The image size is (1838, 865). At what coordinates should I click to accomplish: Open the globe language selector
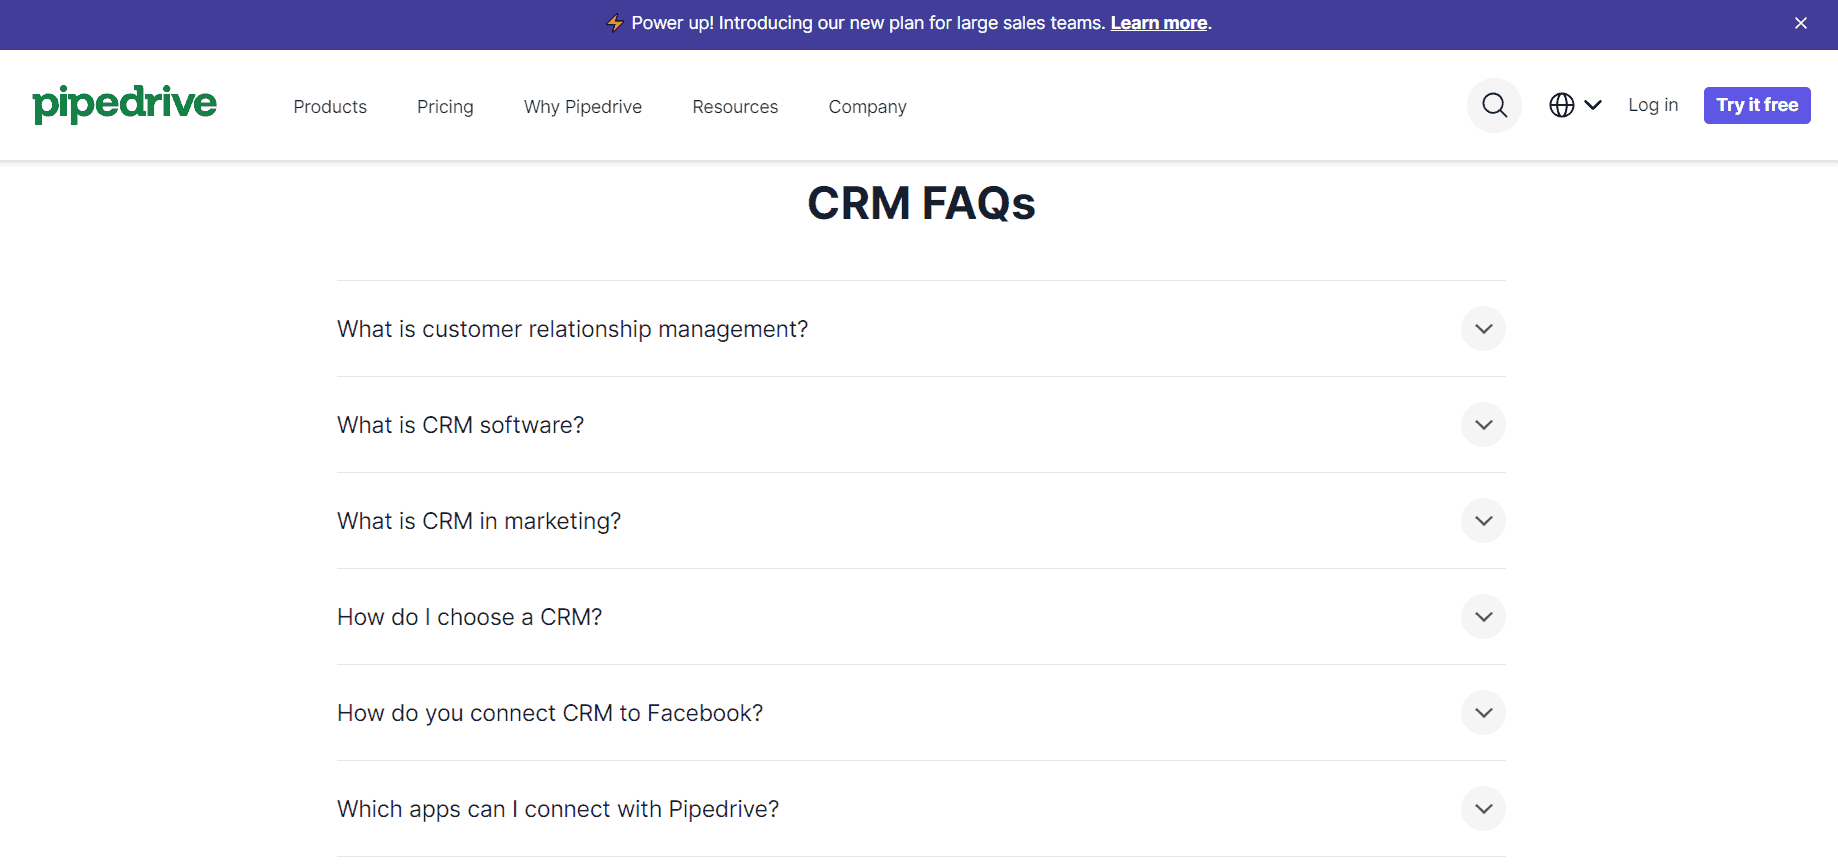[1575, 105]
